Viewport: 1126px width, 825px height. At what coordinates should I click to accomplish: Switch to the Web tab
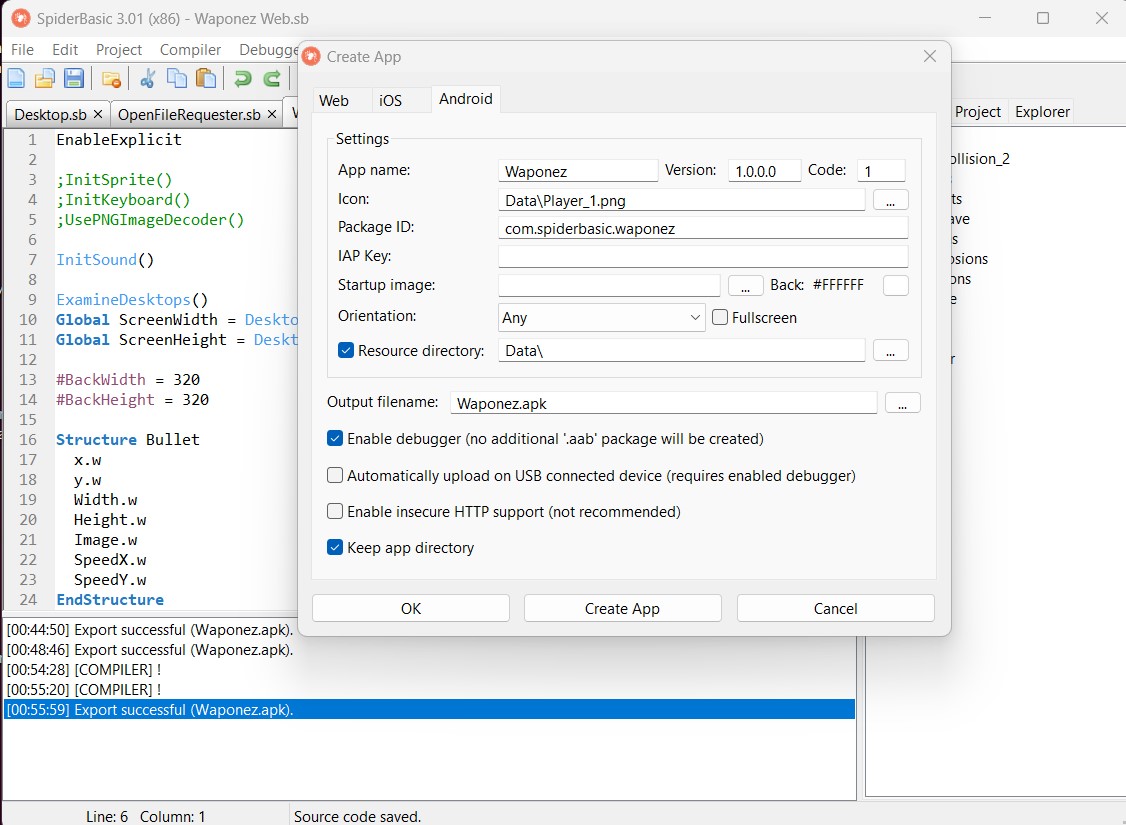[x=334, y=101]
